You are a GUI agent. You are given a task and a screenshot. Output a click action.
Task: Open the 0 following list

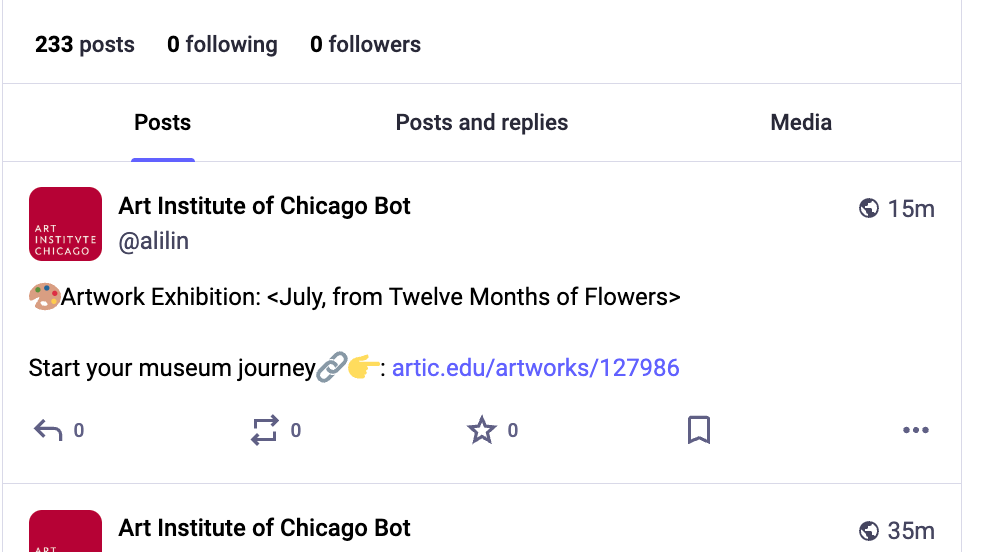(x=222, y=44)
